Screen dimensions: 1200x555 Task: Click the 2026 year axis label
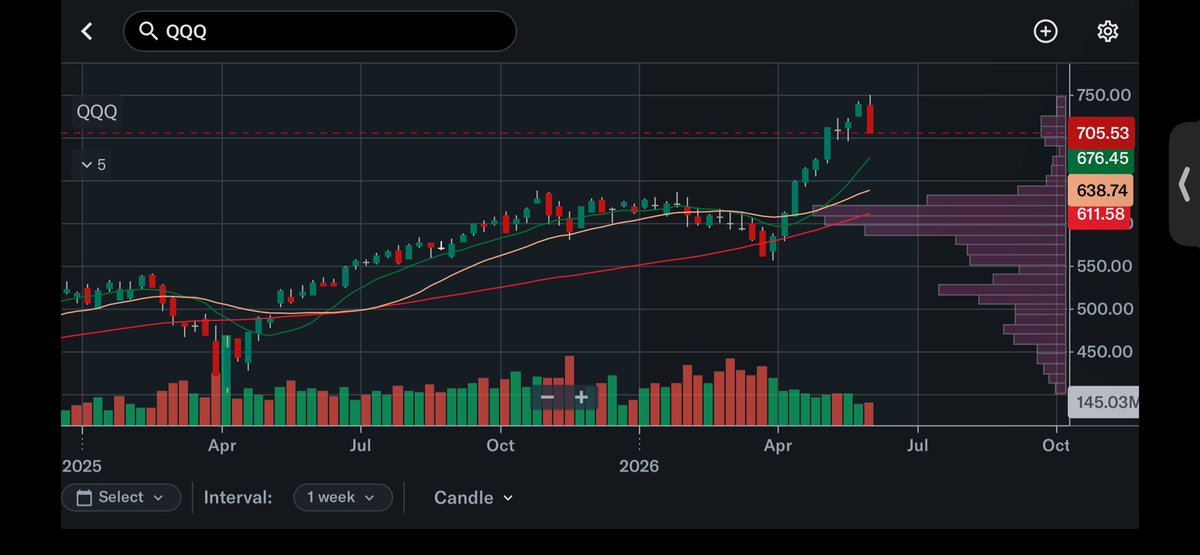tap(638, 466)
